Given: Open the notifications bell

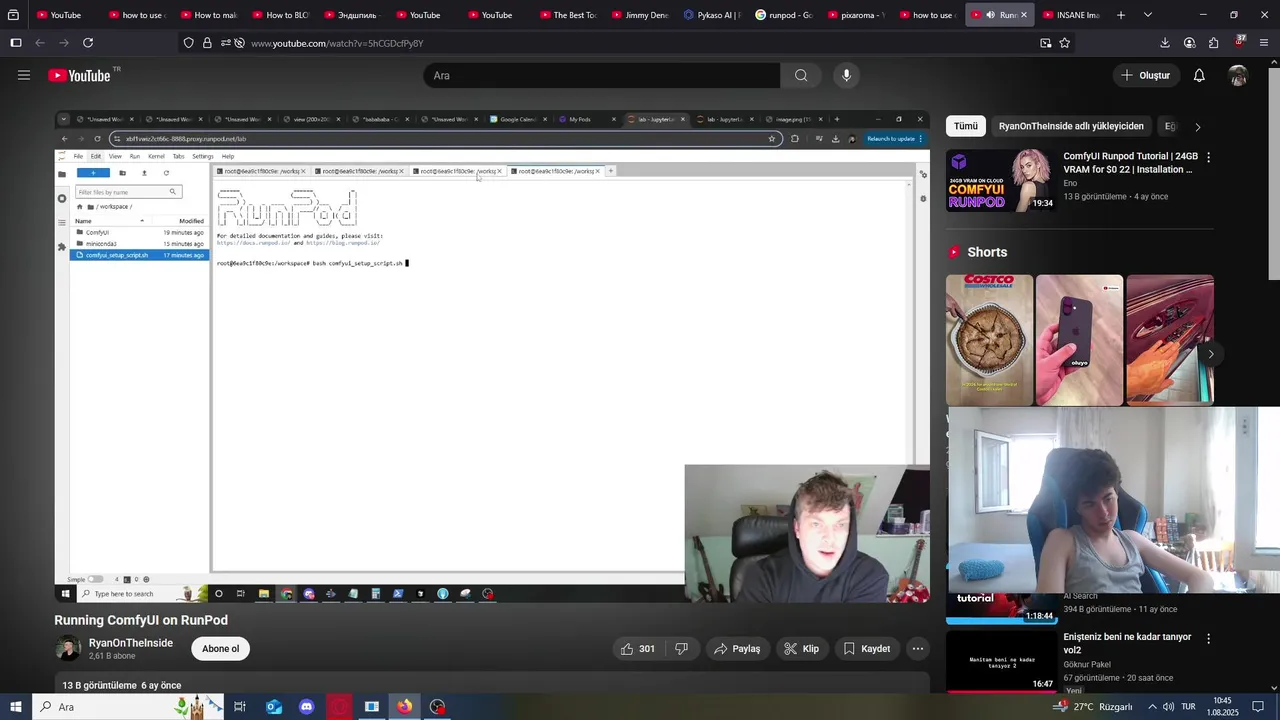Looking at the screenshot, I should (1199, 75).
